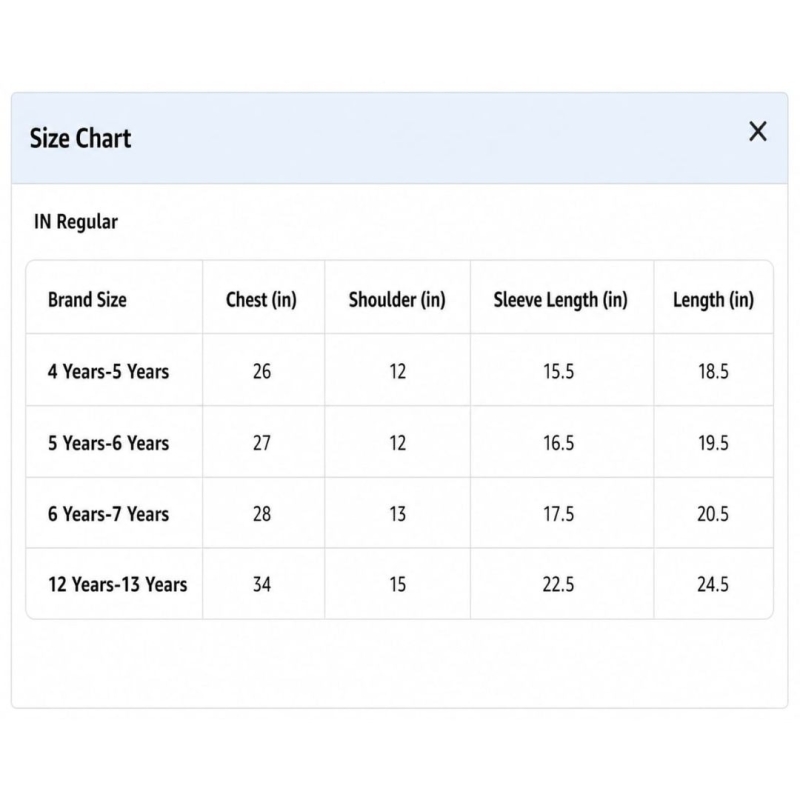Click the Size Chart title
This screenshot has height=800, width=800.
[81, 138]
